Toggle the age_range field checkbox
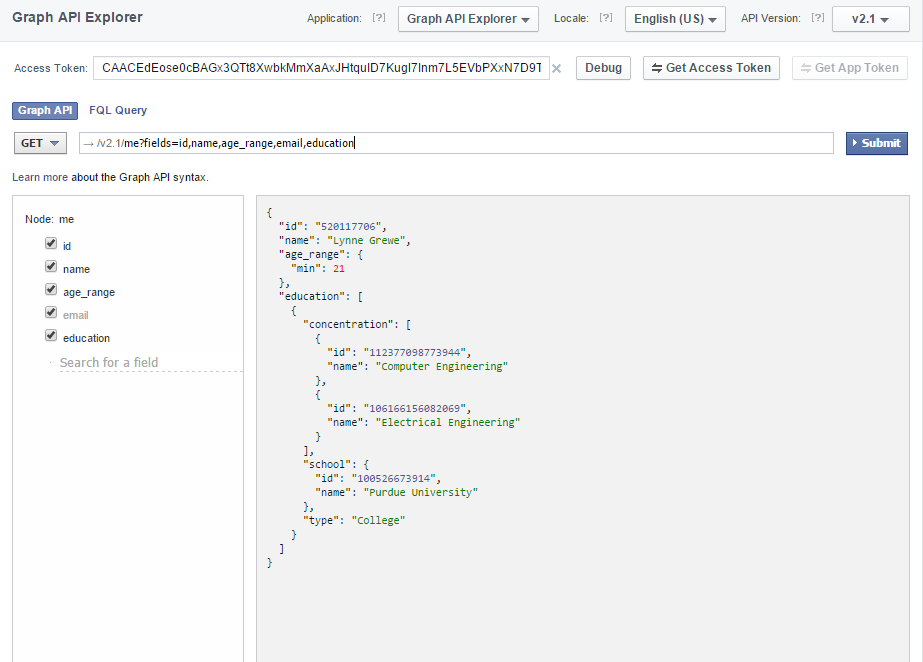This screenshot has width=923, height=662. [x=51, y=290]
